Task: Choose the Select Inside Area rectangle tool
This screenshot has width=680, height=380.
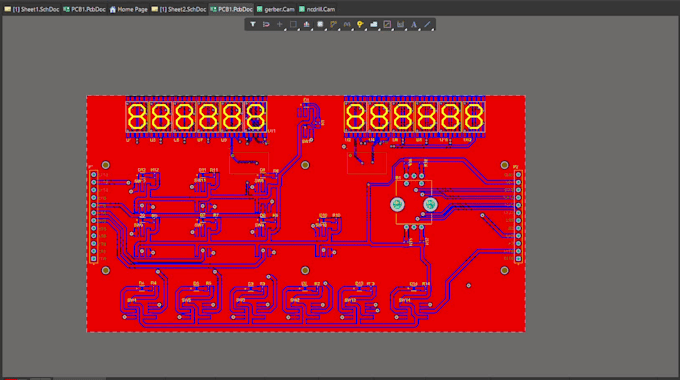Action: click(x=293, y=24)
